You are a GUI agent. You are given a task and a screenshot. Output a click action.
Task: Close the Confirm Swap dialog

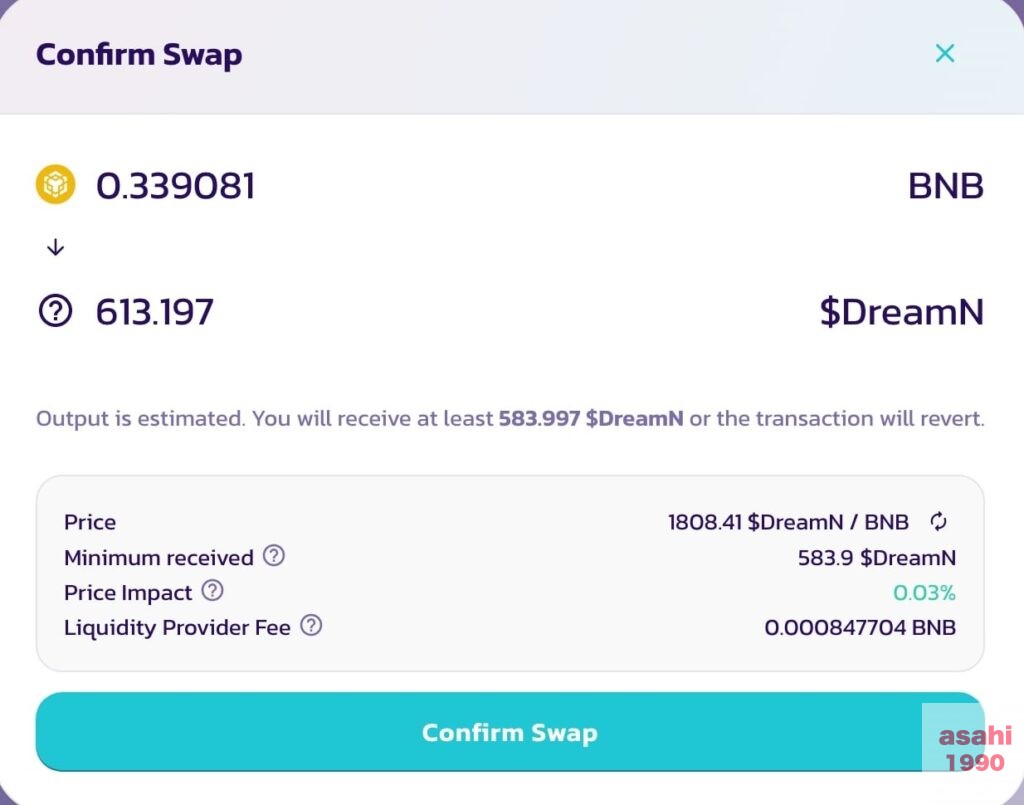tap(944, 53)
